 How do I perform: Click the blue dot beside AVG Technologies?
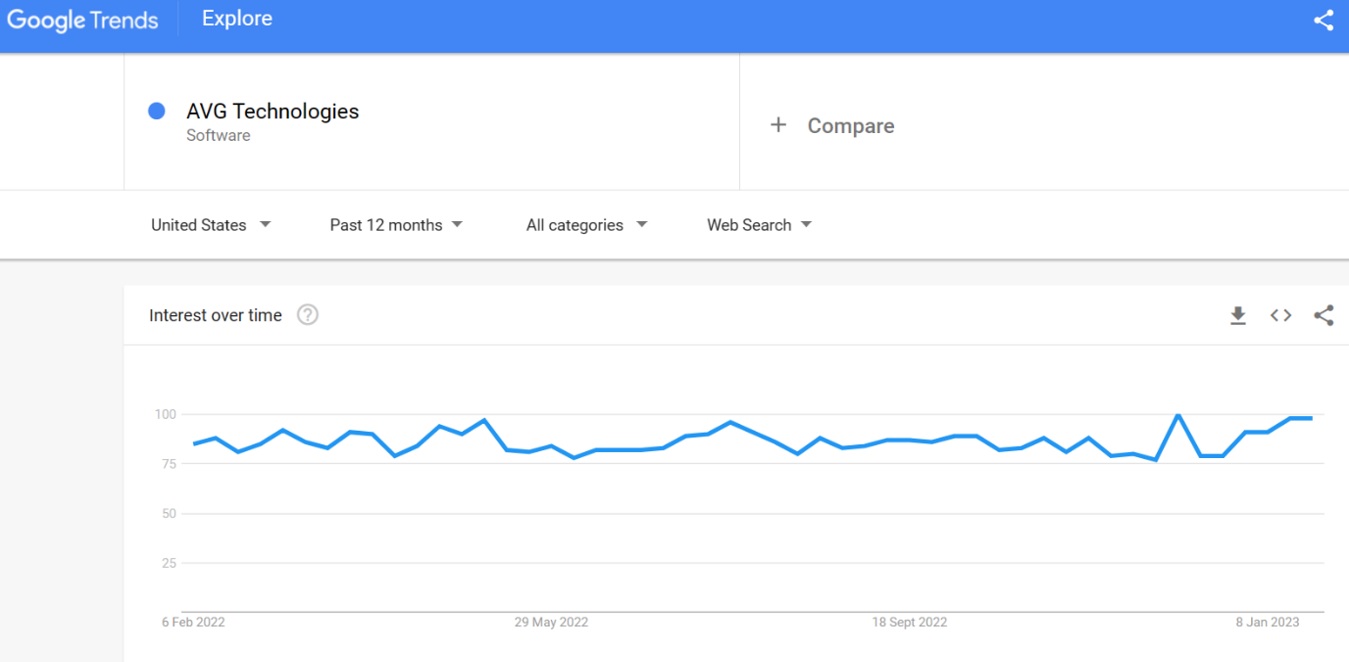(x=156, y=111)
